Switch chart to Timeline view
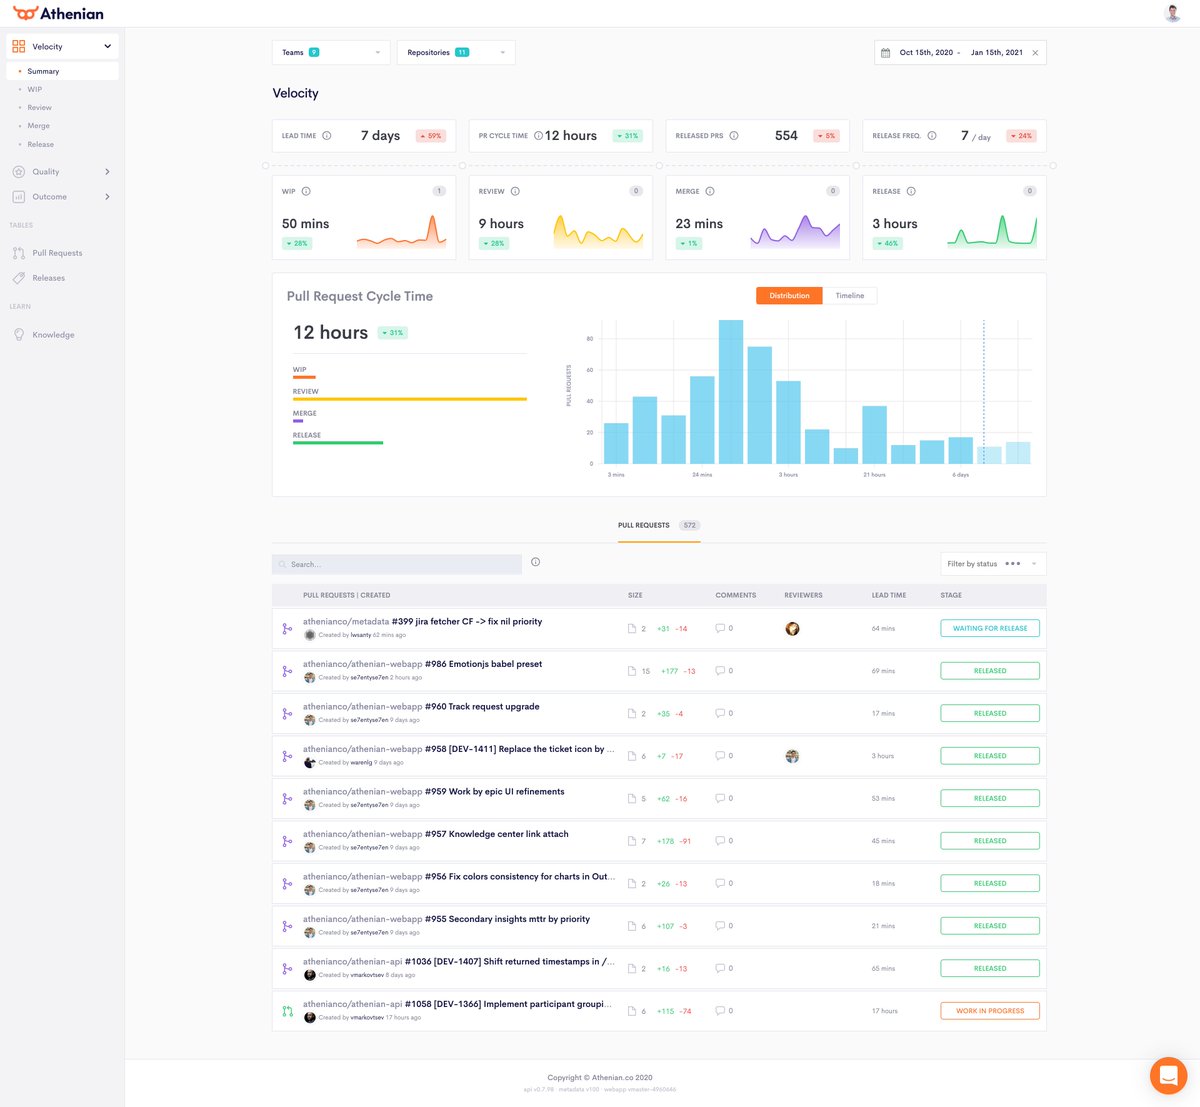The height and width of the screenshot is (1107, 1200). 850,296
